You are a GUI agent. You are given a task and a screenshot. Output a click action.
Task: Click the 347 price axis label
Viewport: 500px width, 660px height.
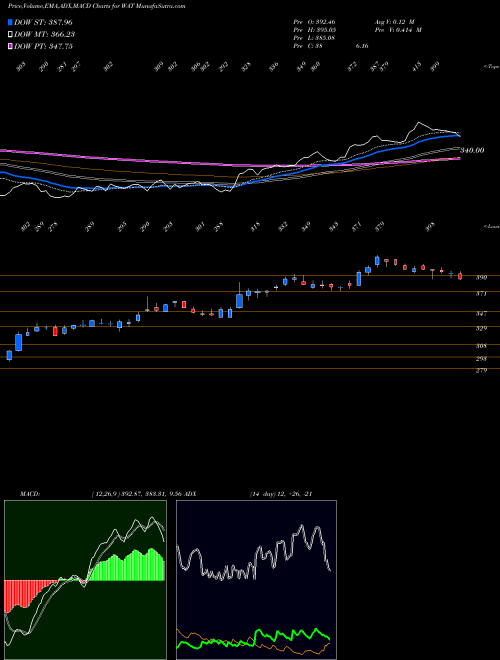coord(481,314)
